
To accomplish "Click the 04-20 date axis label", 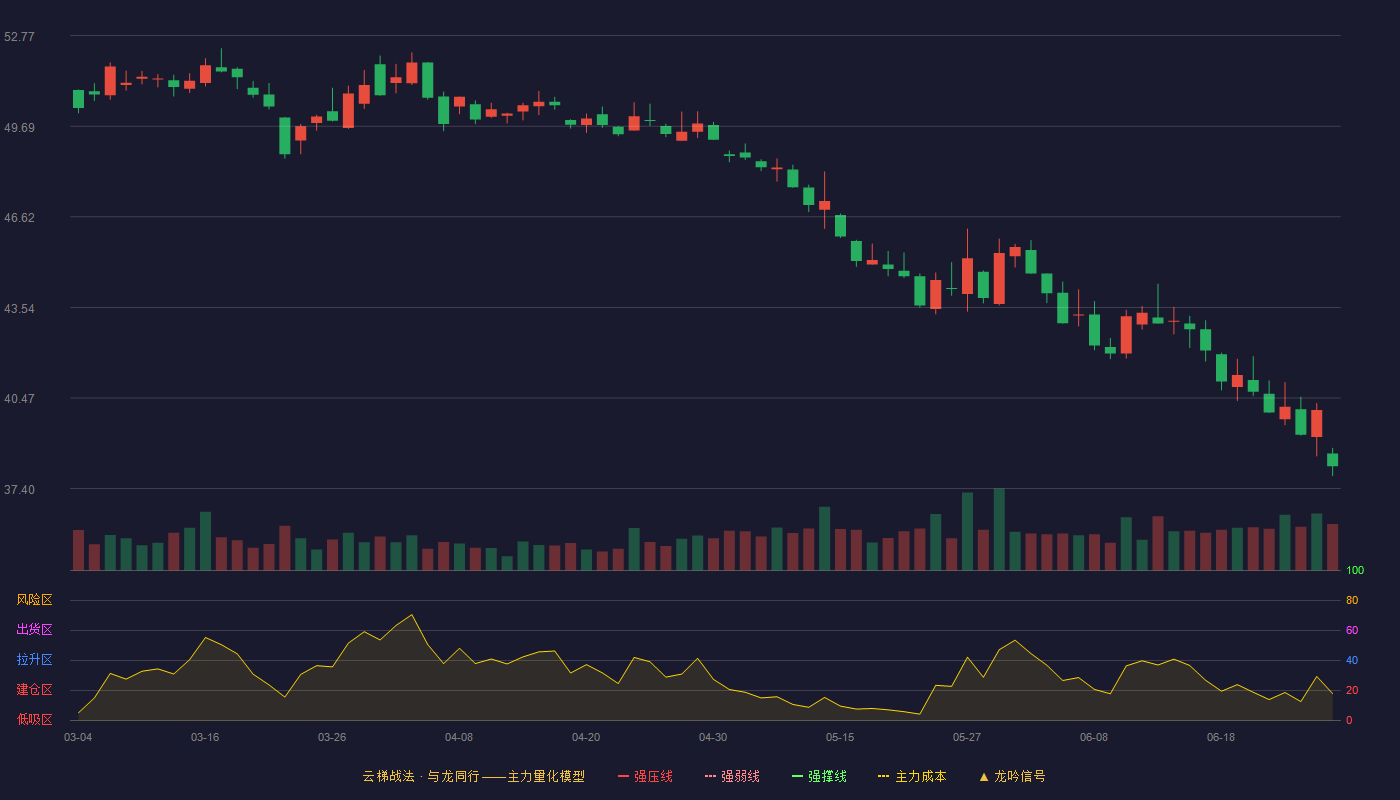I will (x=586, y=737).
